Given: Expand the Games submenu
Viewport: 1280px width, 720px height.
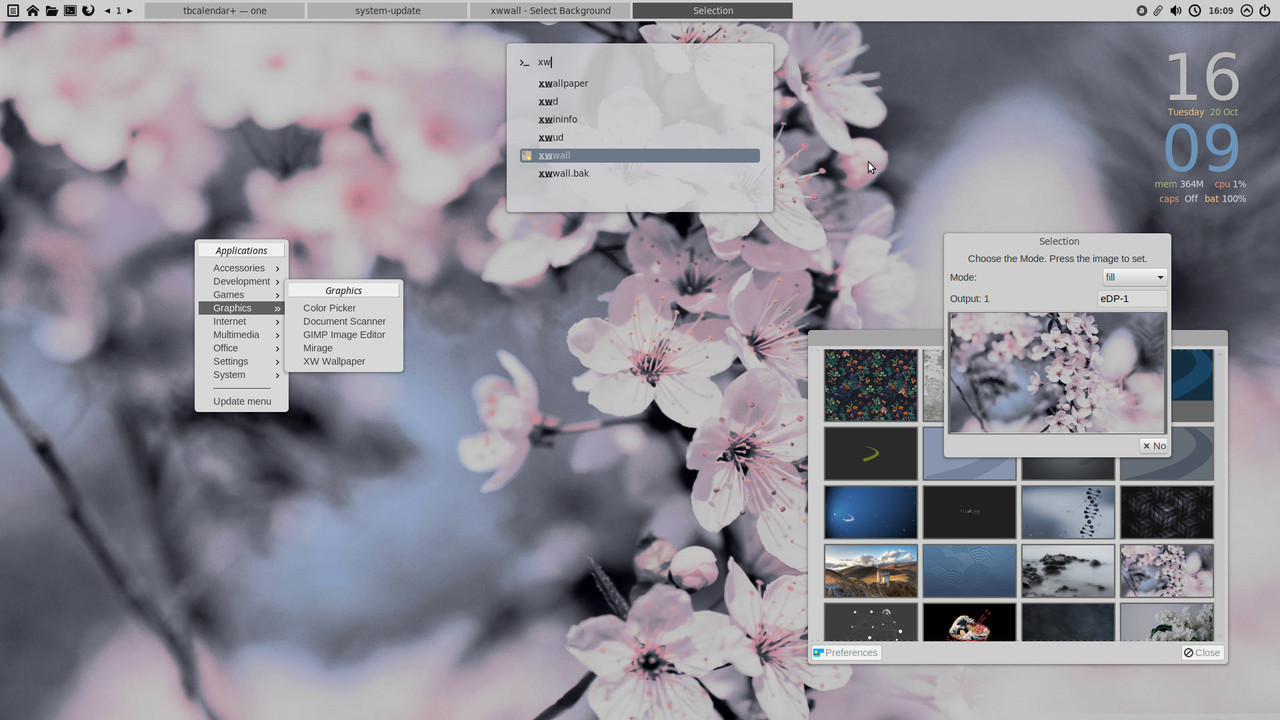Looking at the screenshot, I should click(241, 295).
